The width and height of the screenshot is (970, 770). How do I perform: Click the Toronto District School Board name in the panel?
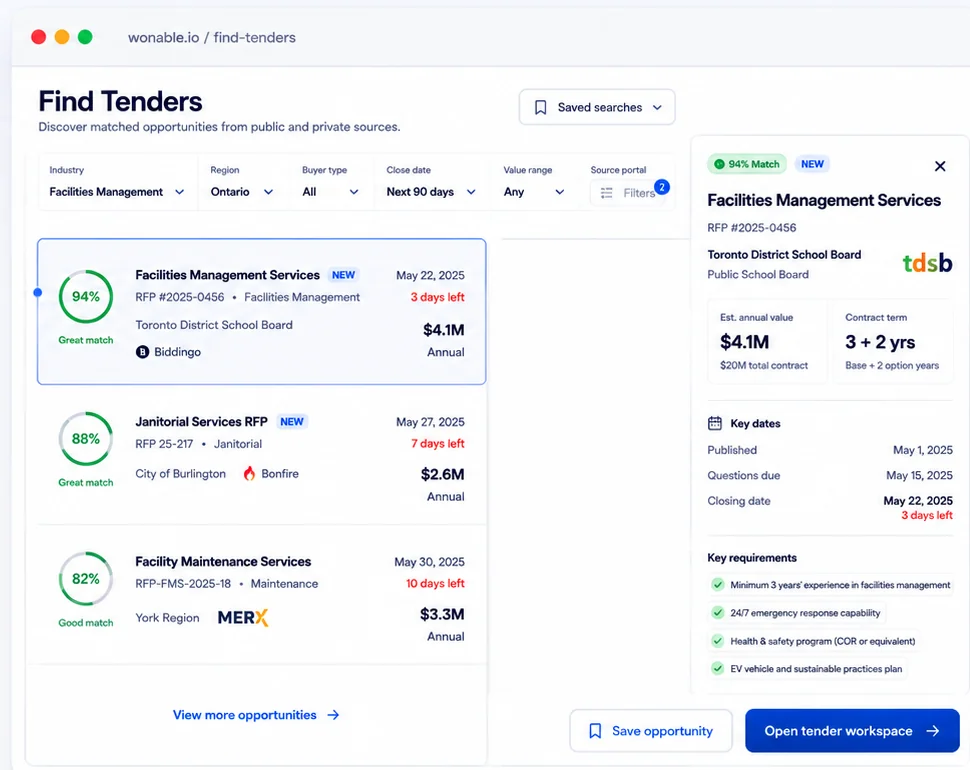784,254
